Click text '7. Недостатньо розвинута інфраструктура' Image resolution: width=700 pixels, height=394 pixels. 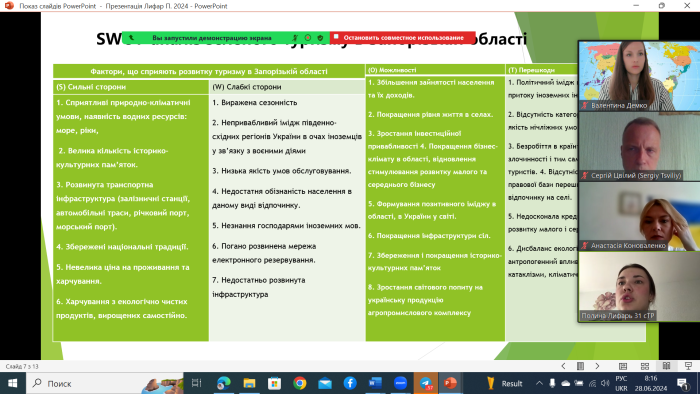pyautogui.click(x=259, y=287)
